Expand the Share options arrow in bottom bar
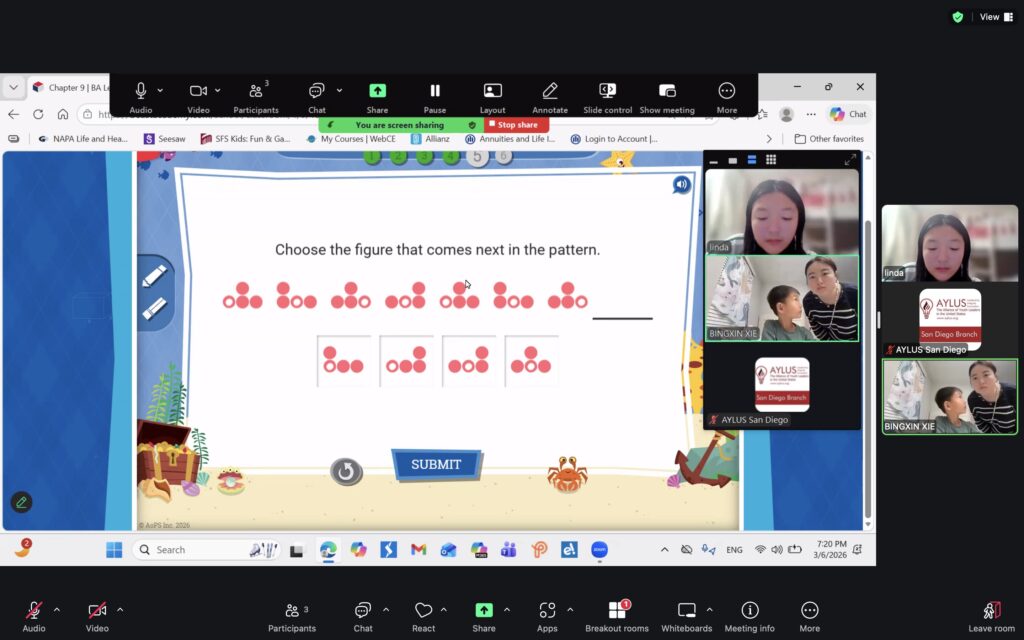The width and height of the screenshot is (1024, 640). (507, 609)
